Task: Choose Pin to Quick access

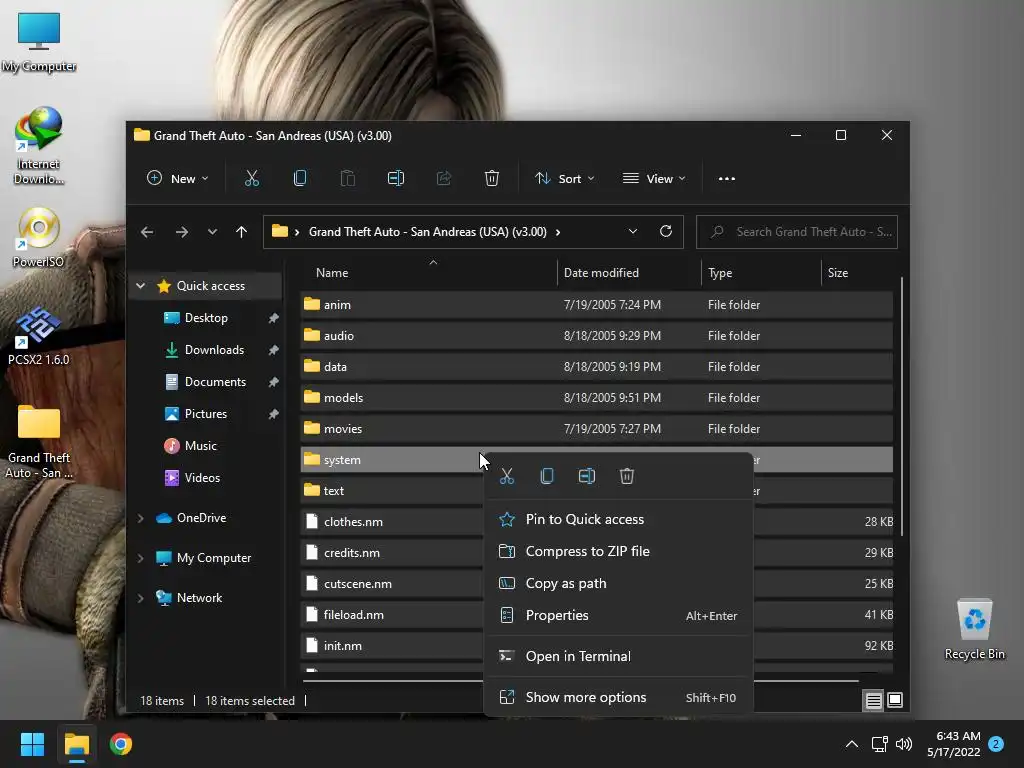Action: (618, 519)
